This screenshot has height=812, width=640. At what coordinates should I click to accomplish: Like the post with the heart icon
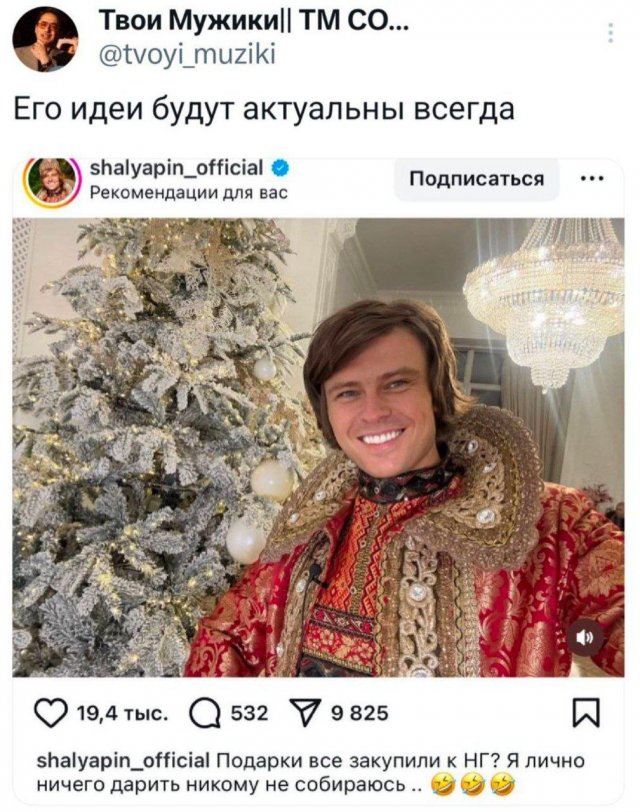[51, 713]
